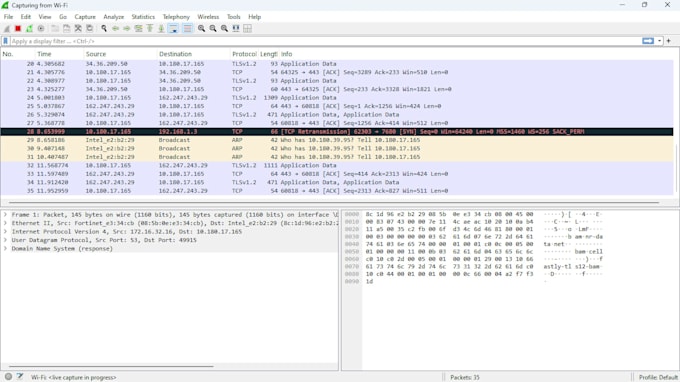
Task: Click the Profile: Default status entry
Action: coord(657,377)
